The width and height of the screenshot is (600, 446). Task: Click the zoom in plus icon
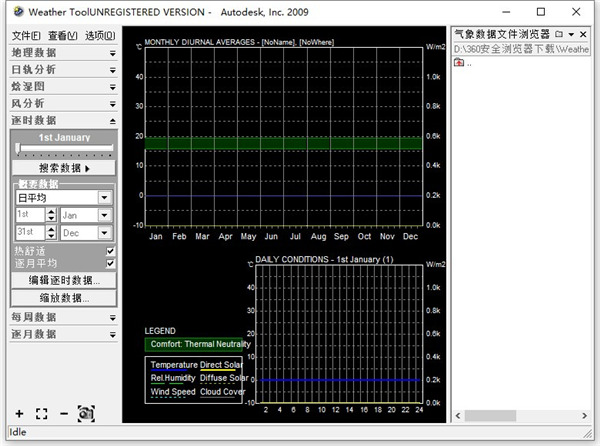pyautogui.click(x=19, y=413)
